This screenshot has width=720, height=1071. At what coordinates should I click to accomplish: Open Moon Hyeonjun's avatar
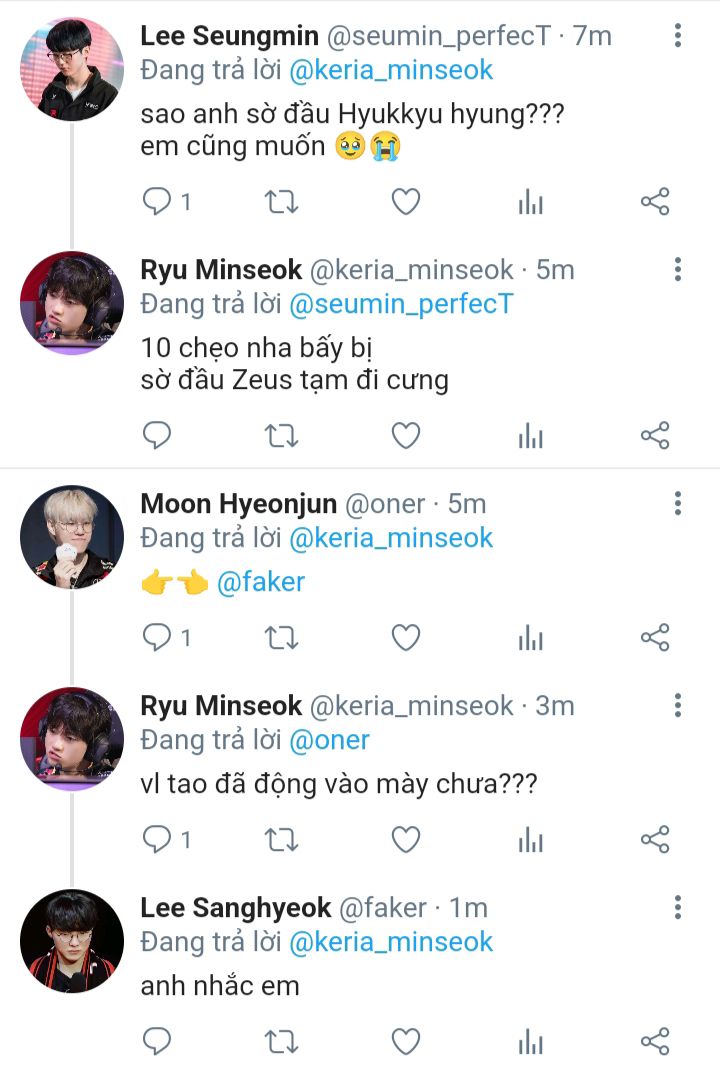pos(72,537)
